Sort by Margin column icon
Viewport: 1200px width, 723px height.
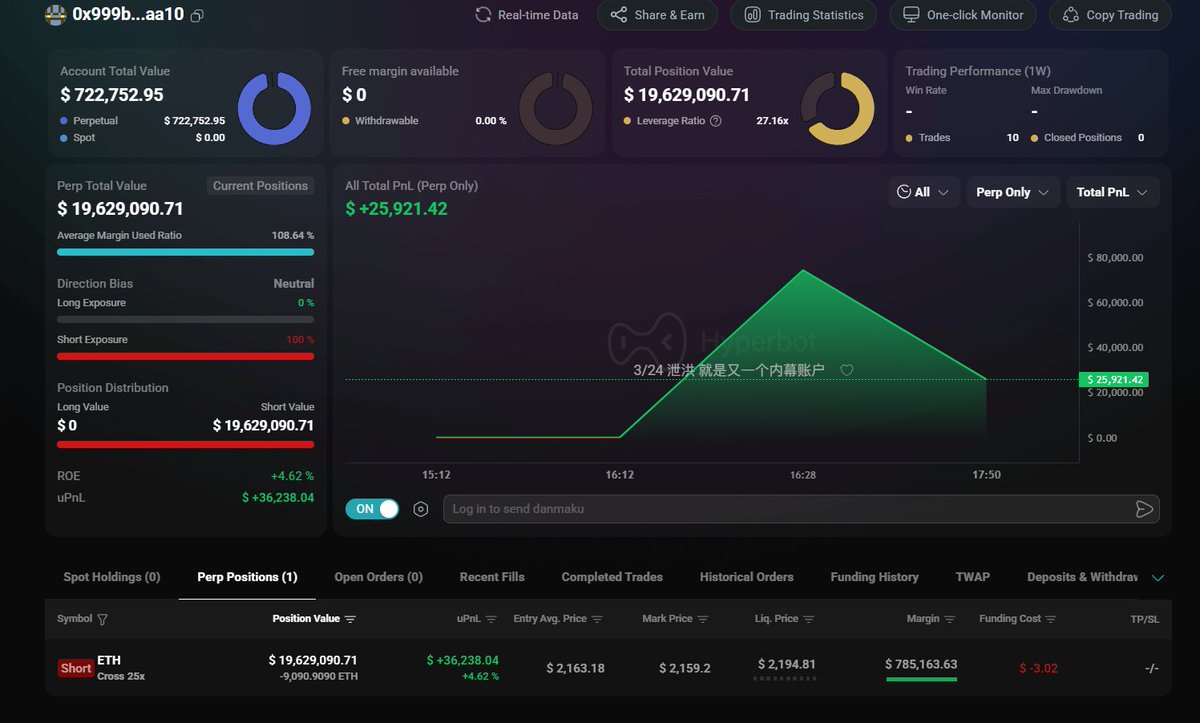[950, 619]
